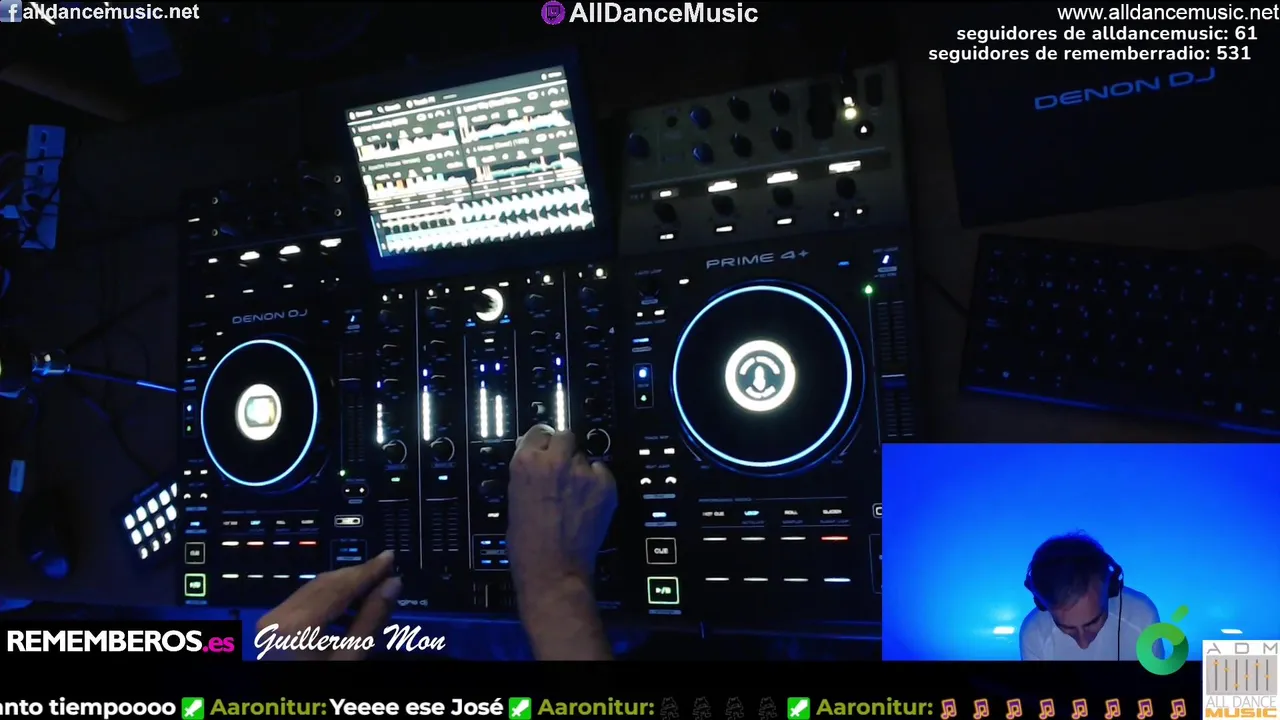
Task: Click the REMEMBEROS.es banner logo
Action: click(x=121, y=642)
